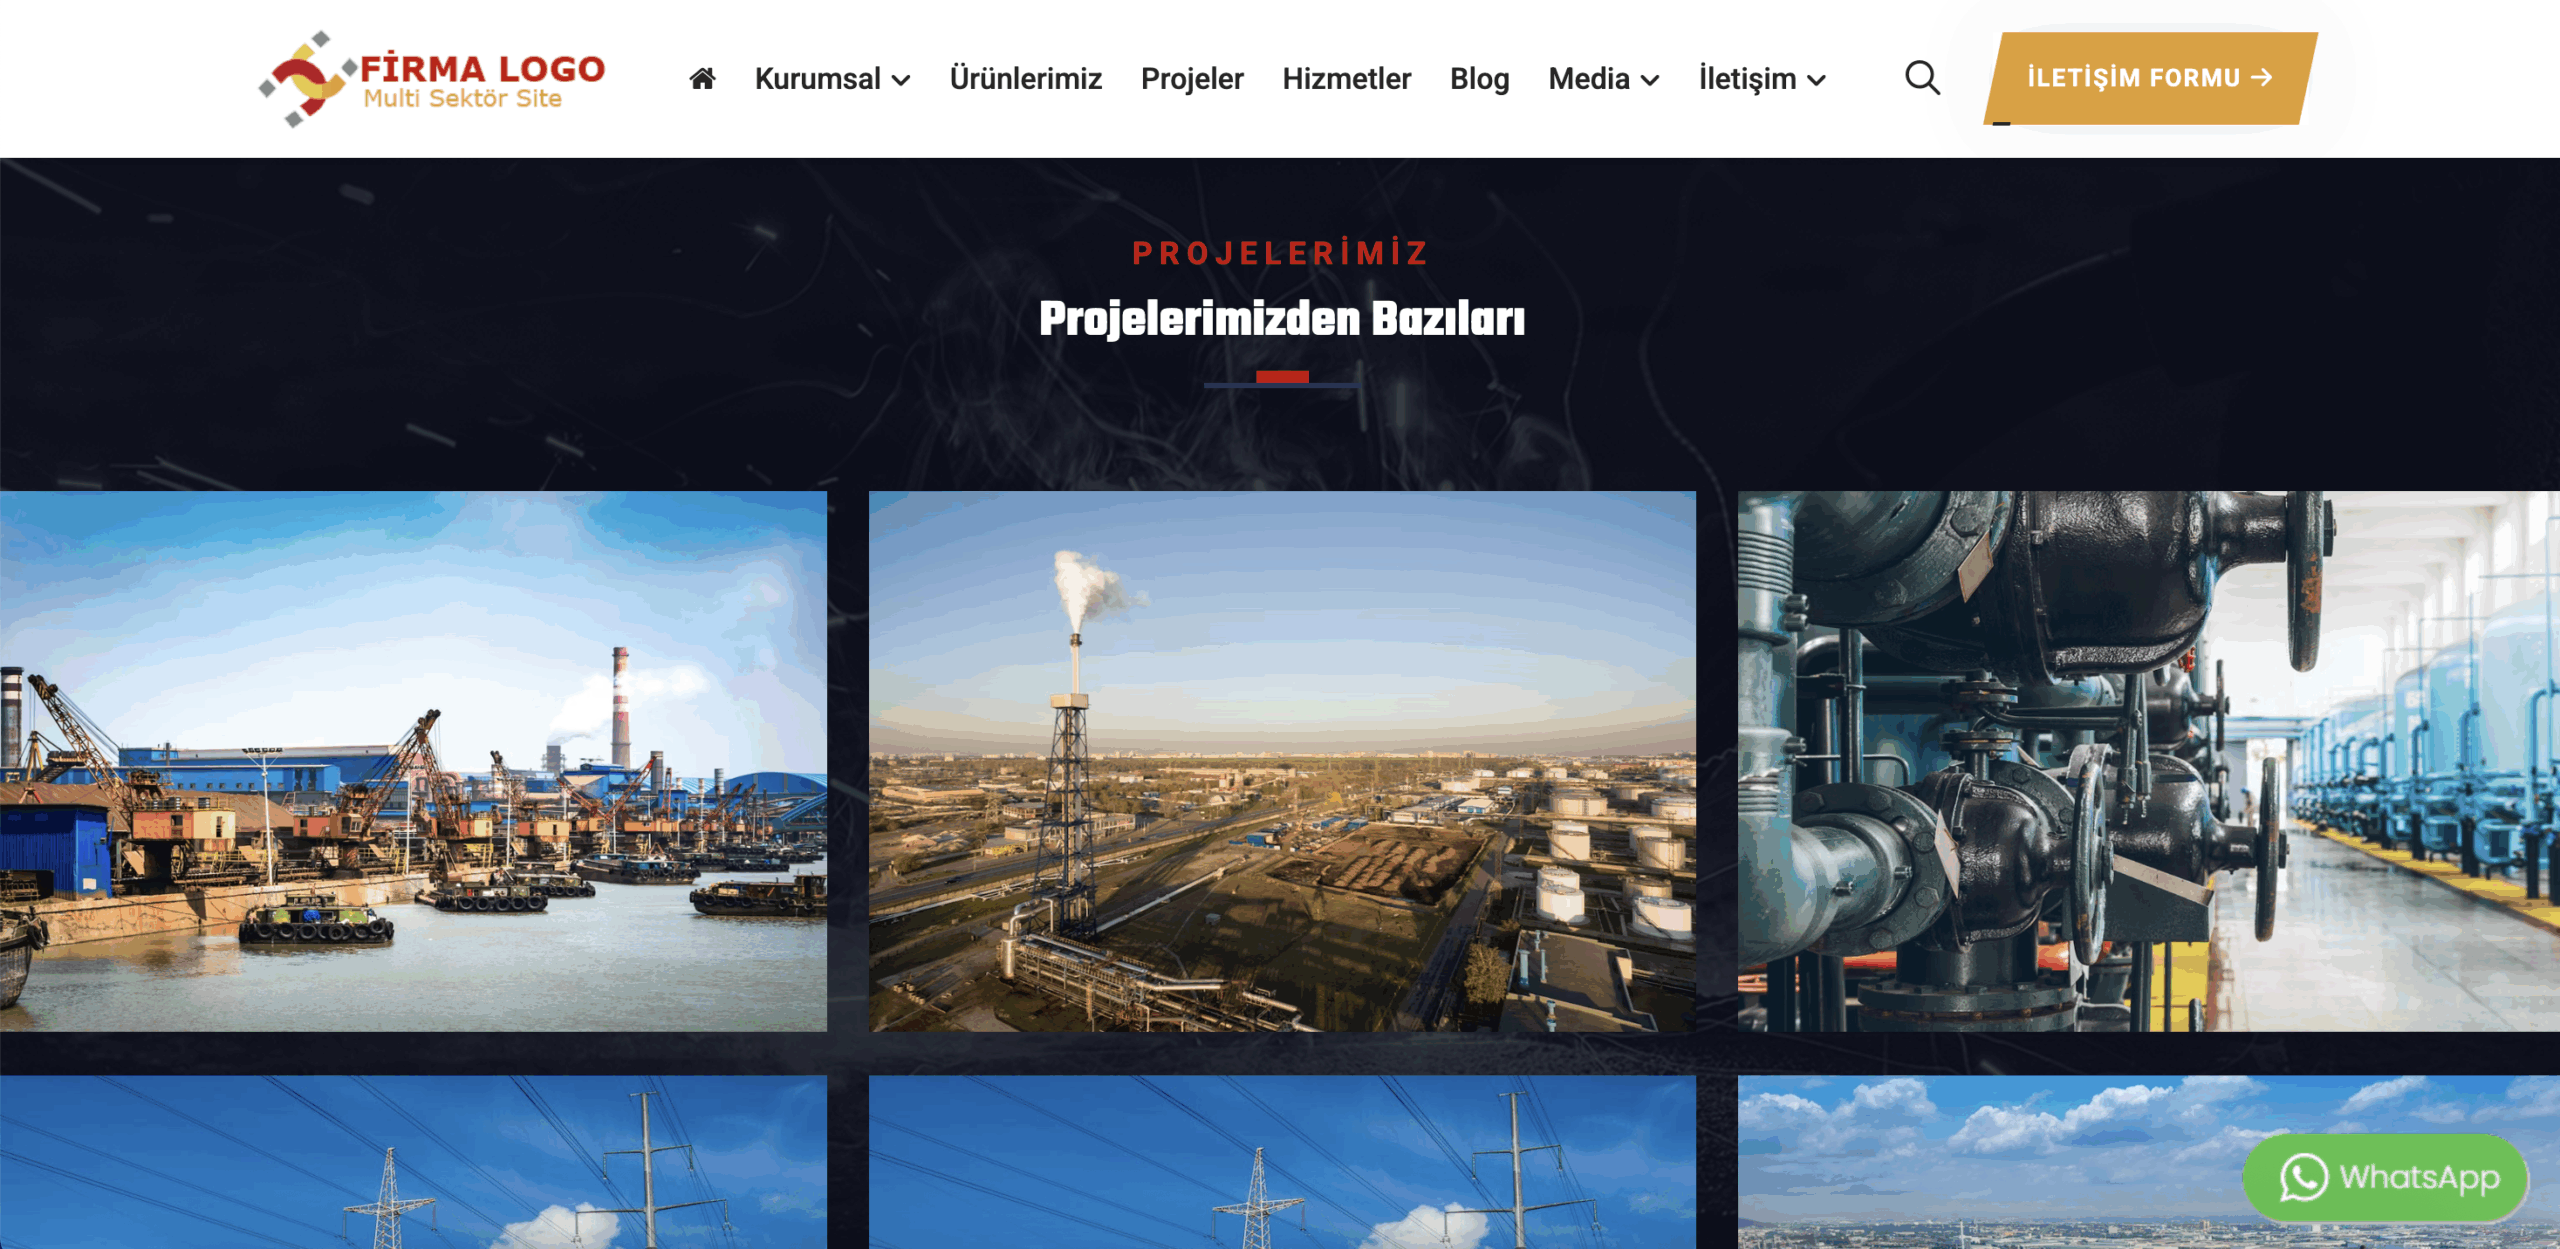Click Multi Sektör Site logo text
The image size is (2560, 1249).
coord(462,98)
